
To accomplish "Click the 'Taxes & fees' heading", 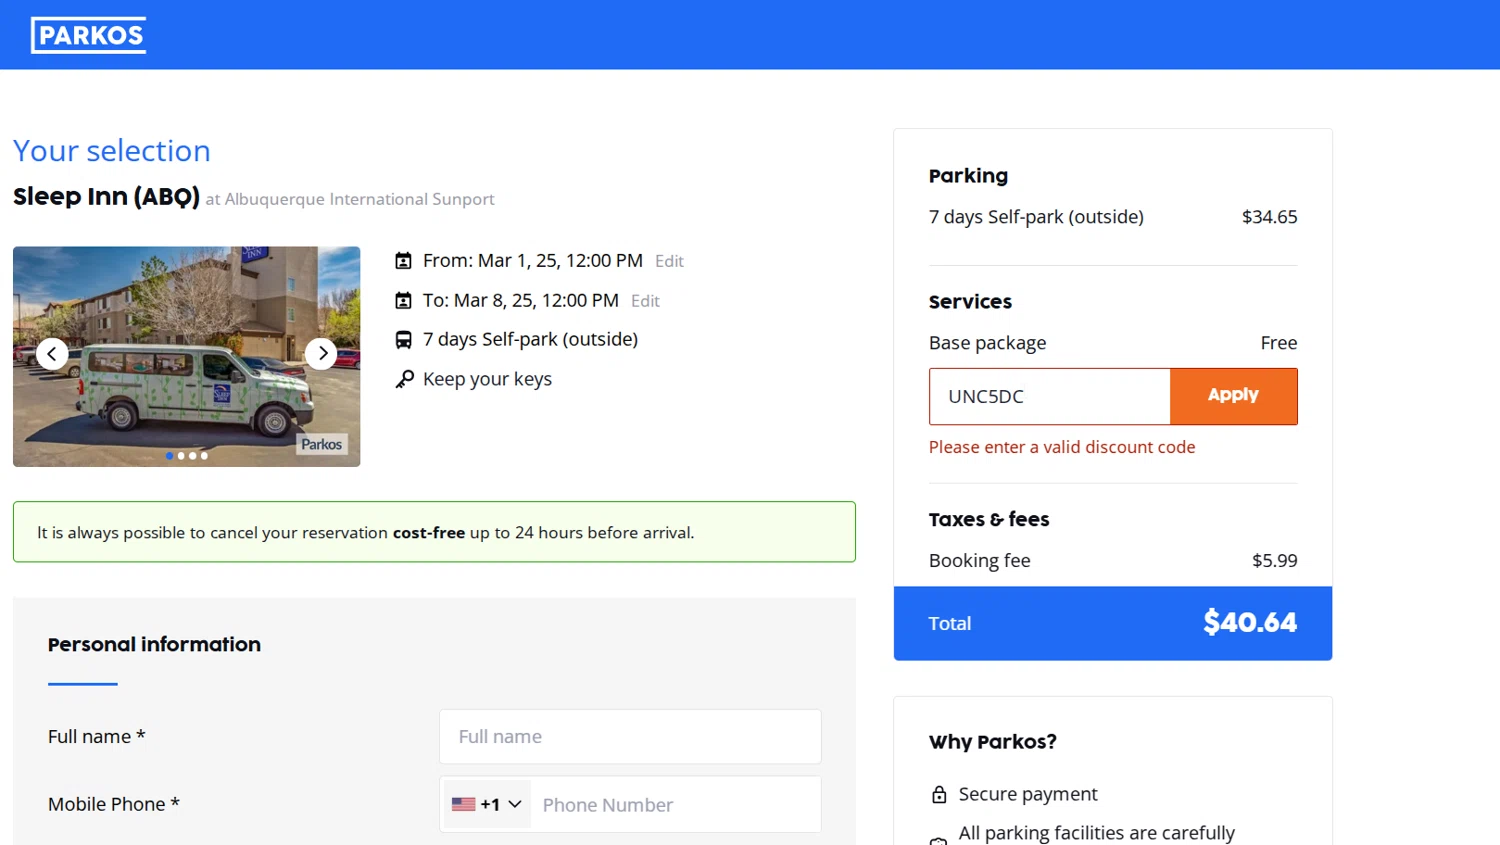I will 989,519.
